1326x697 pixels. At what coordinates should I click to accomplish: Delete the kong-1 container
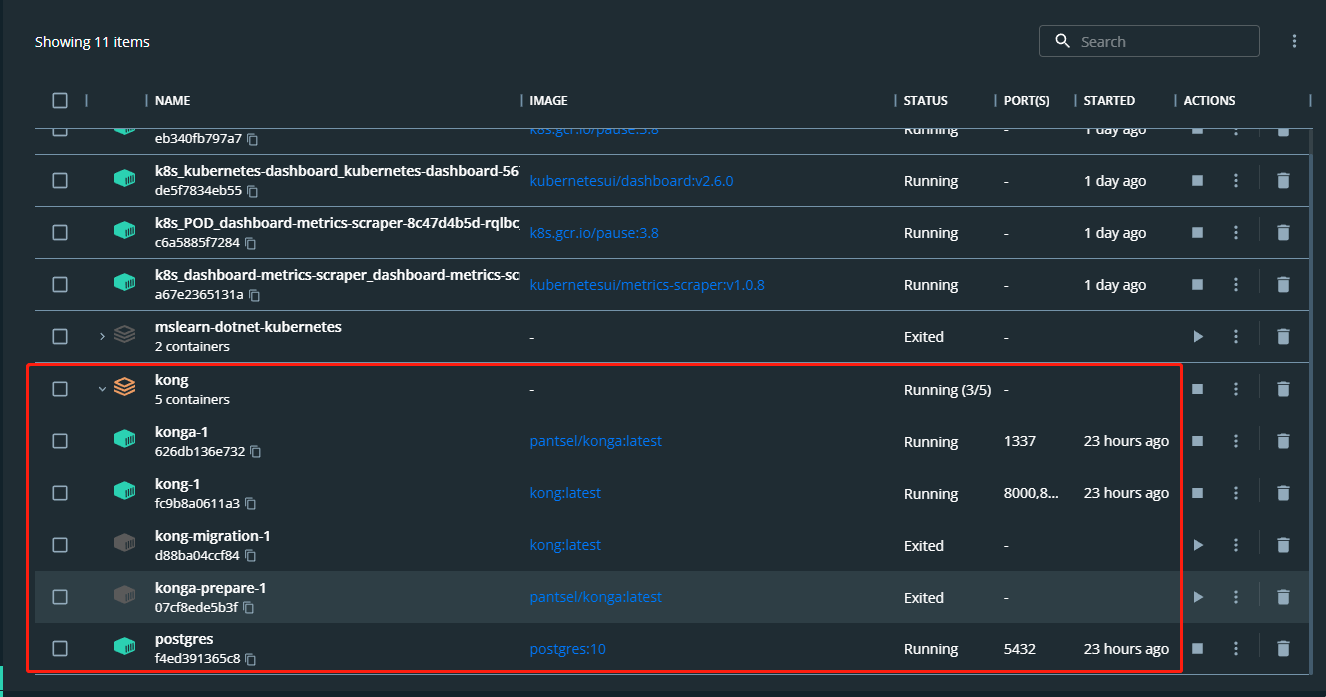(1283, 493)
